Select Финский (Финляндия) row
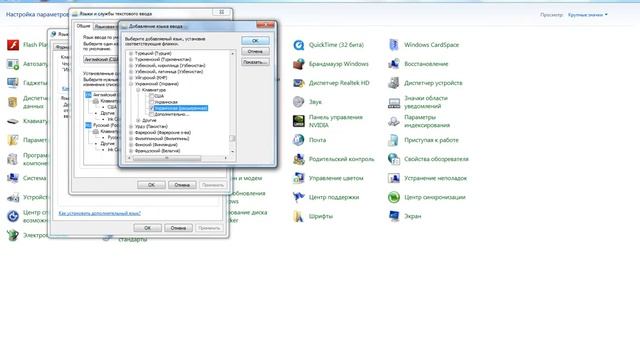The height and width of the screenshot is (360, 640). click(x=156, y=144)
